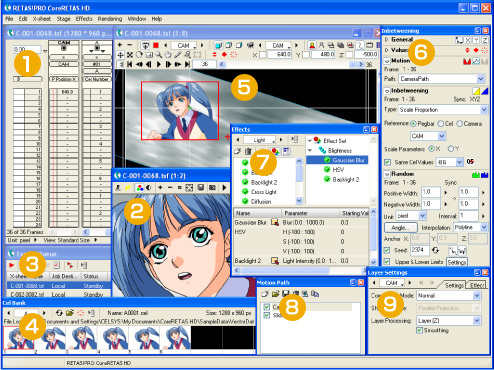Click the color wheel icon in Effects toolbar
Viewport: 494px width, 370px height.
tap(275, 151)
